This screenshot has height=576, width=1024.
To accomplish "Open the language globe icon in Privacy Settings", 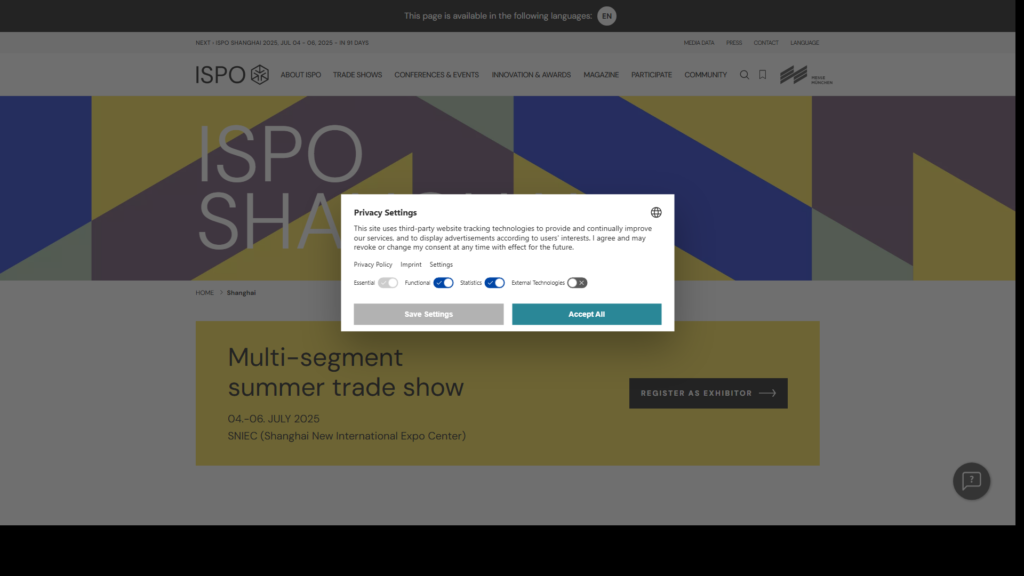I will 656,212.
